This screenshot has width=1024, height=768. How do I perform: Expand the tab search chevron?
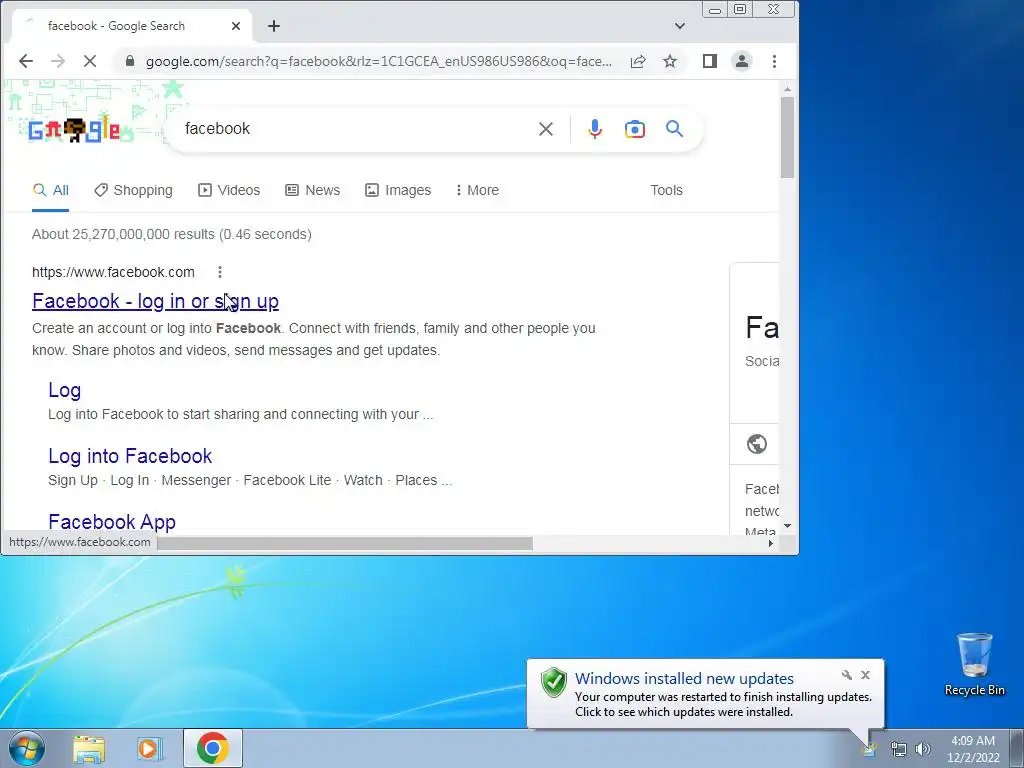coord(680,26)
